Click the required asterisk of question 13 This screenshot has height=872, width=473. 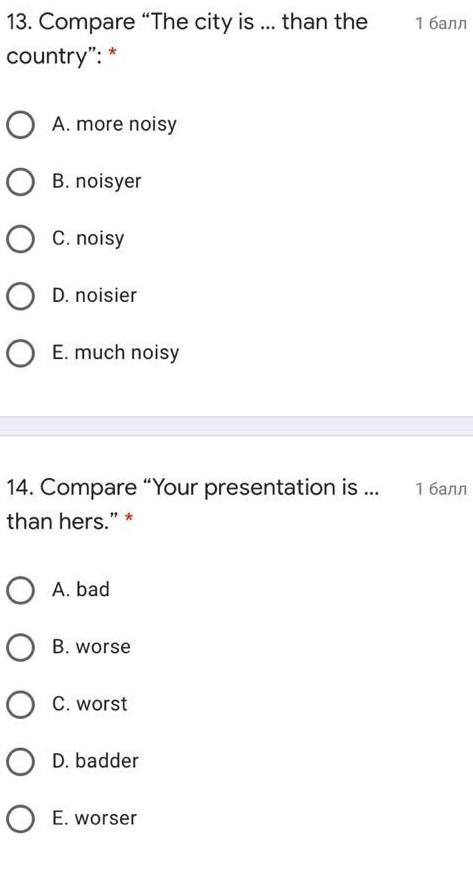(x=113, y=54)
